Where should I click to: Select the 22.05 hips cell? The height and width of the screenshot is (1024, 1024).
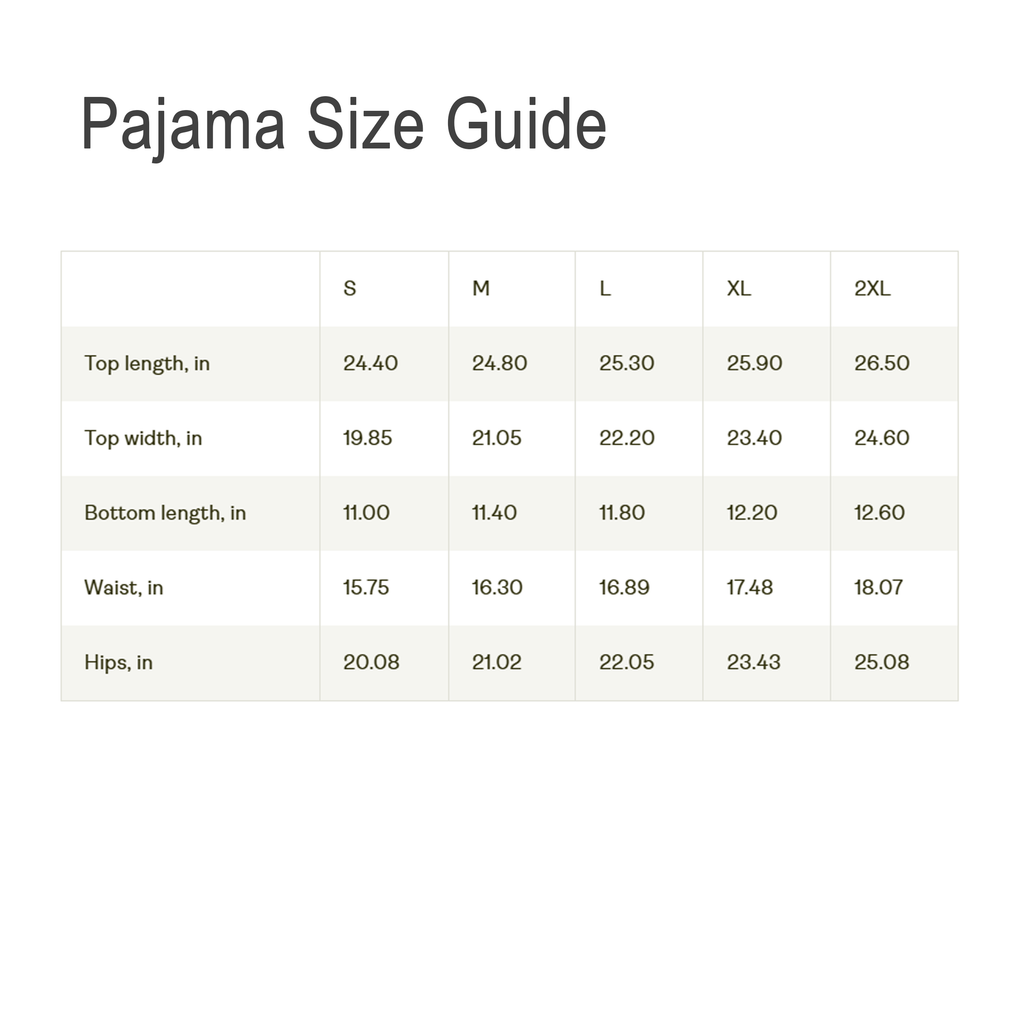(x=627, y=662)
